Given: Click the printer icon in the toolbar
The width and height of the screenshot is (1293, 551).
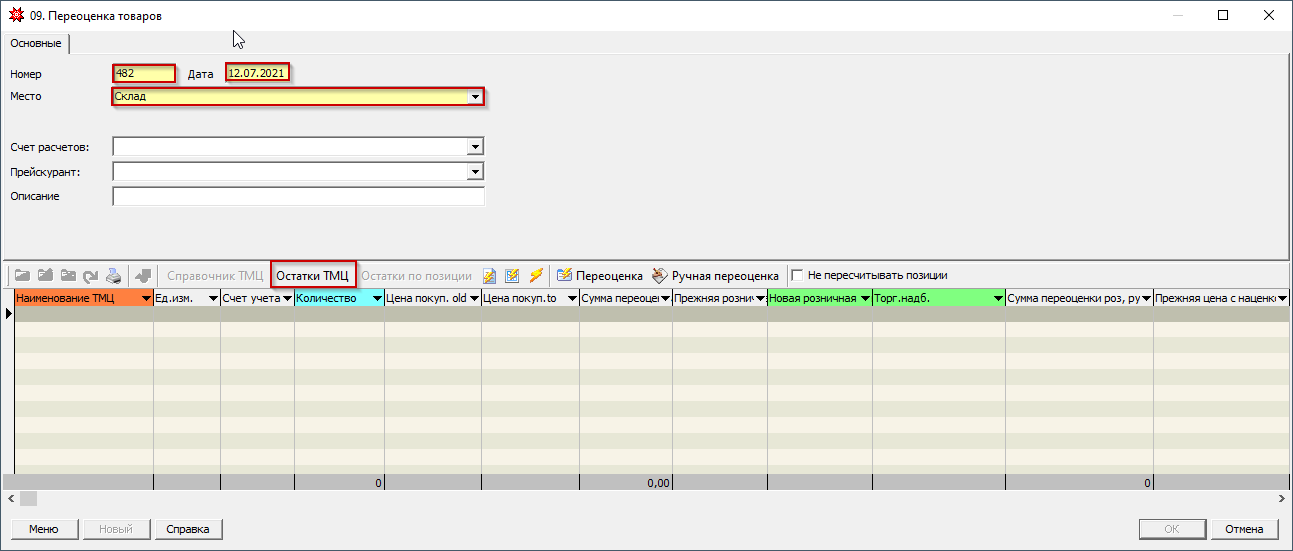Looking at the screenshot, I should pyautogui.click(x=114, y=276).
